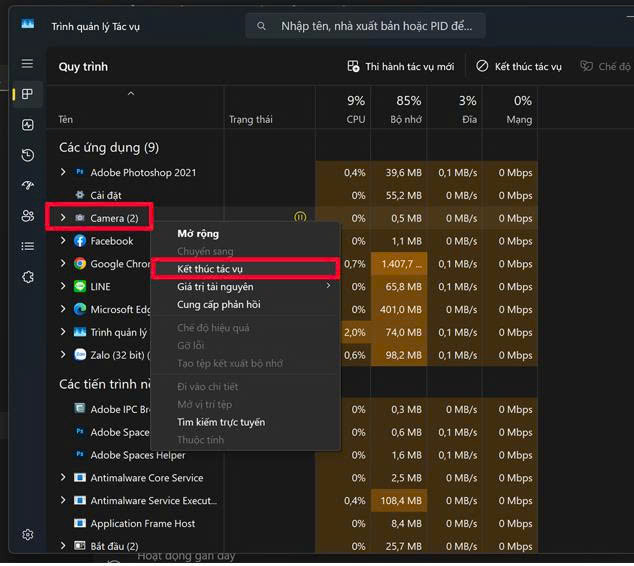Open the Details list sidebar icon
The image size is (634, 566).
point(27,246)
